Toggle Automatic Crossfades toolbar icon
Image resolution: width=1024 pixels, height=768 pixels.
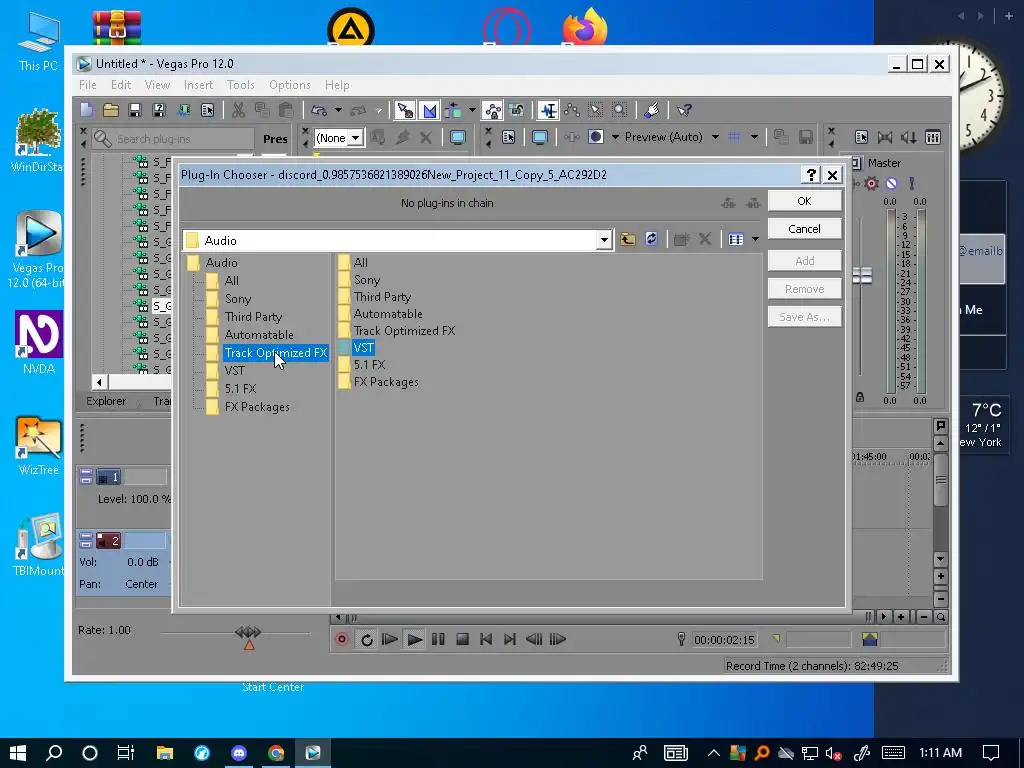click(430, 110)
